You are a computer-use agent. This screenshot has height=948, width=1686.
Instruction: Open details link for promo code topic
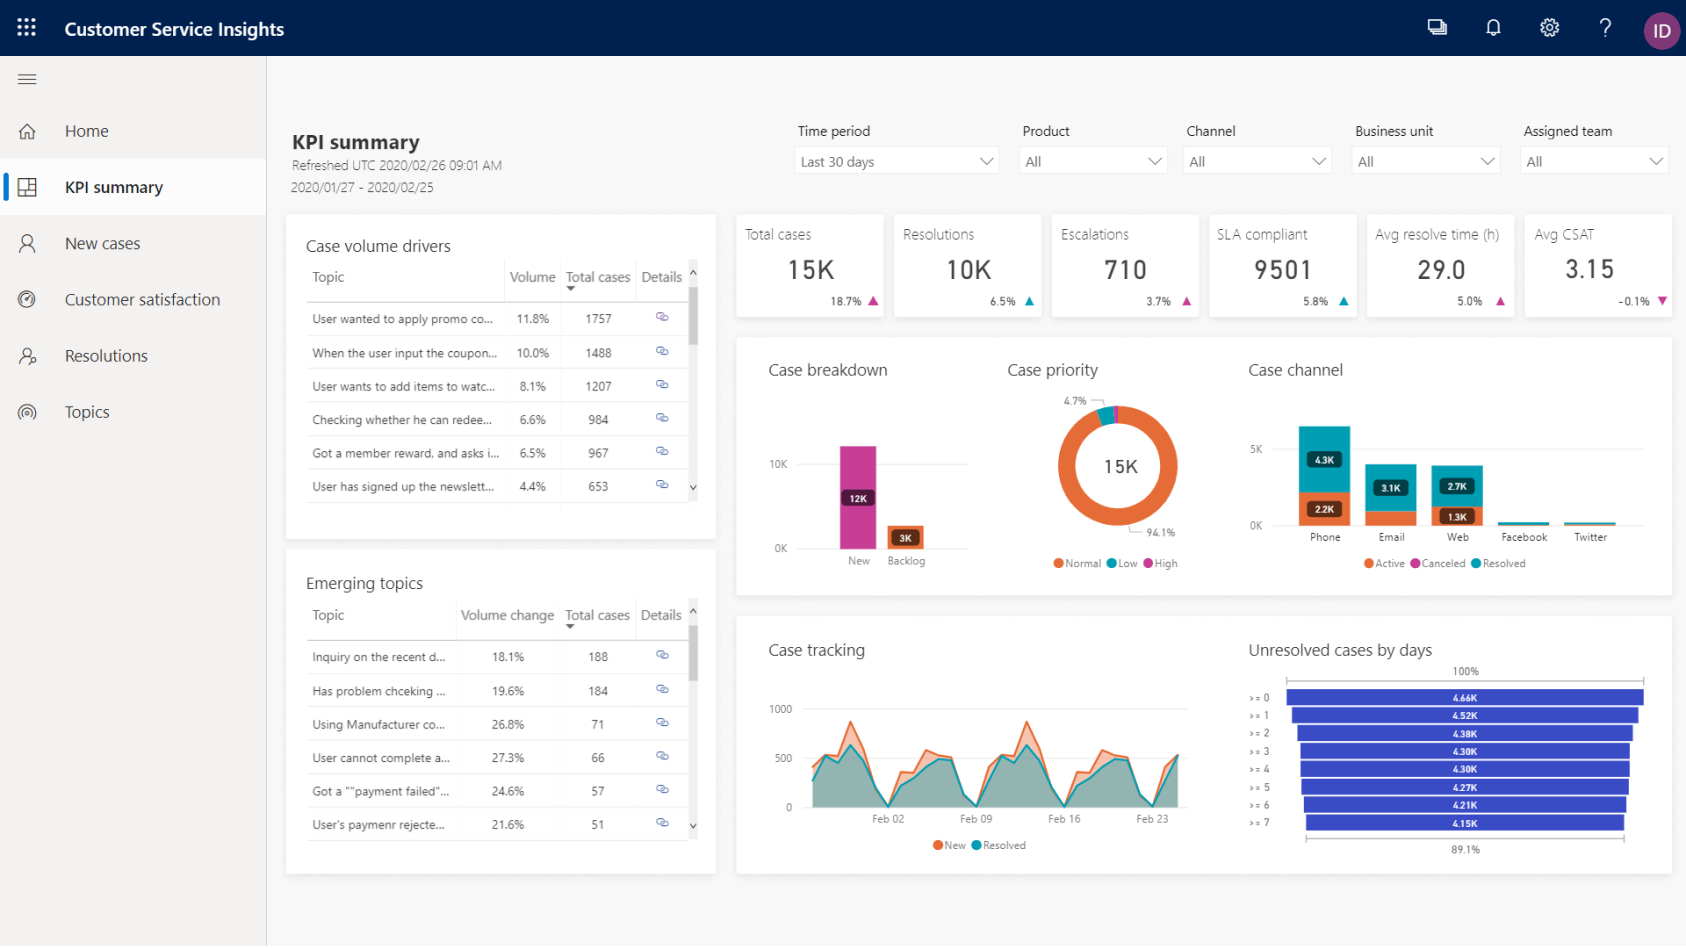click(x=662, y=317)
